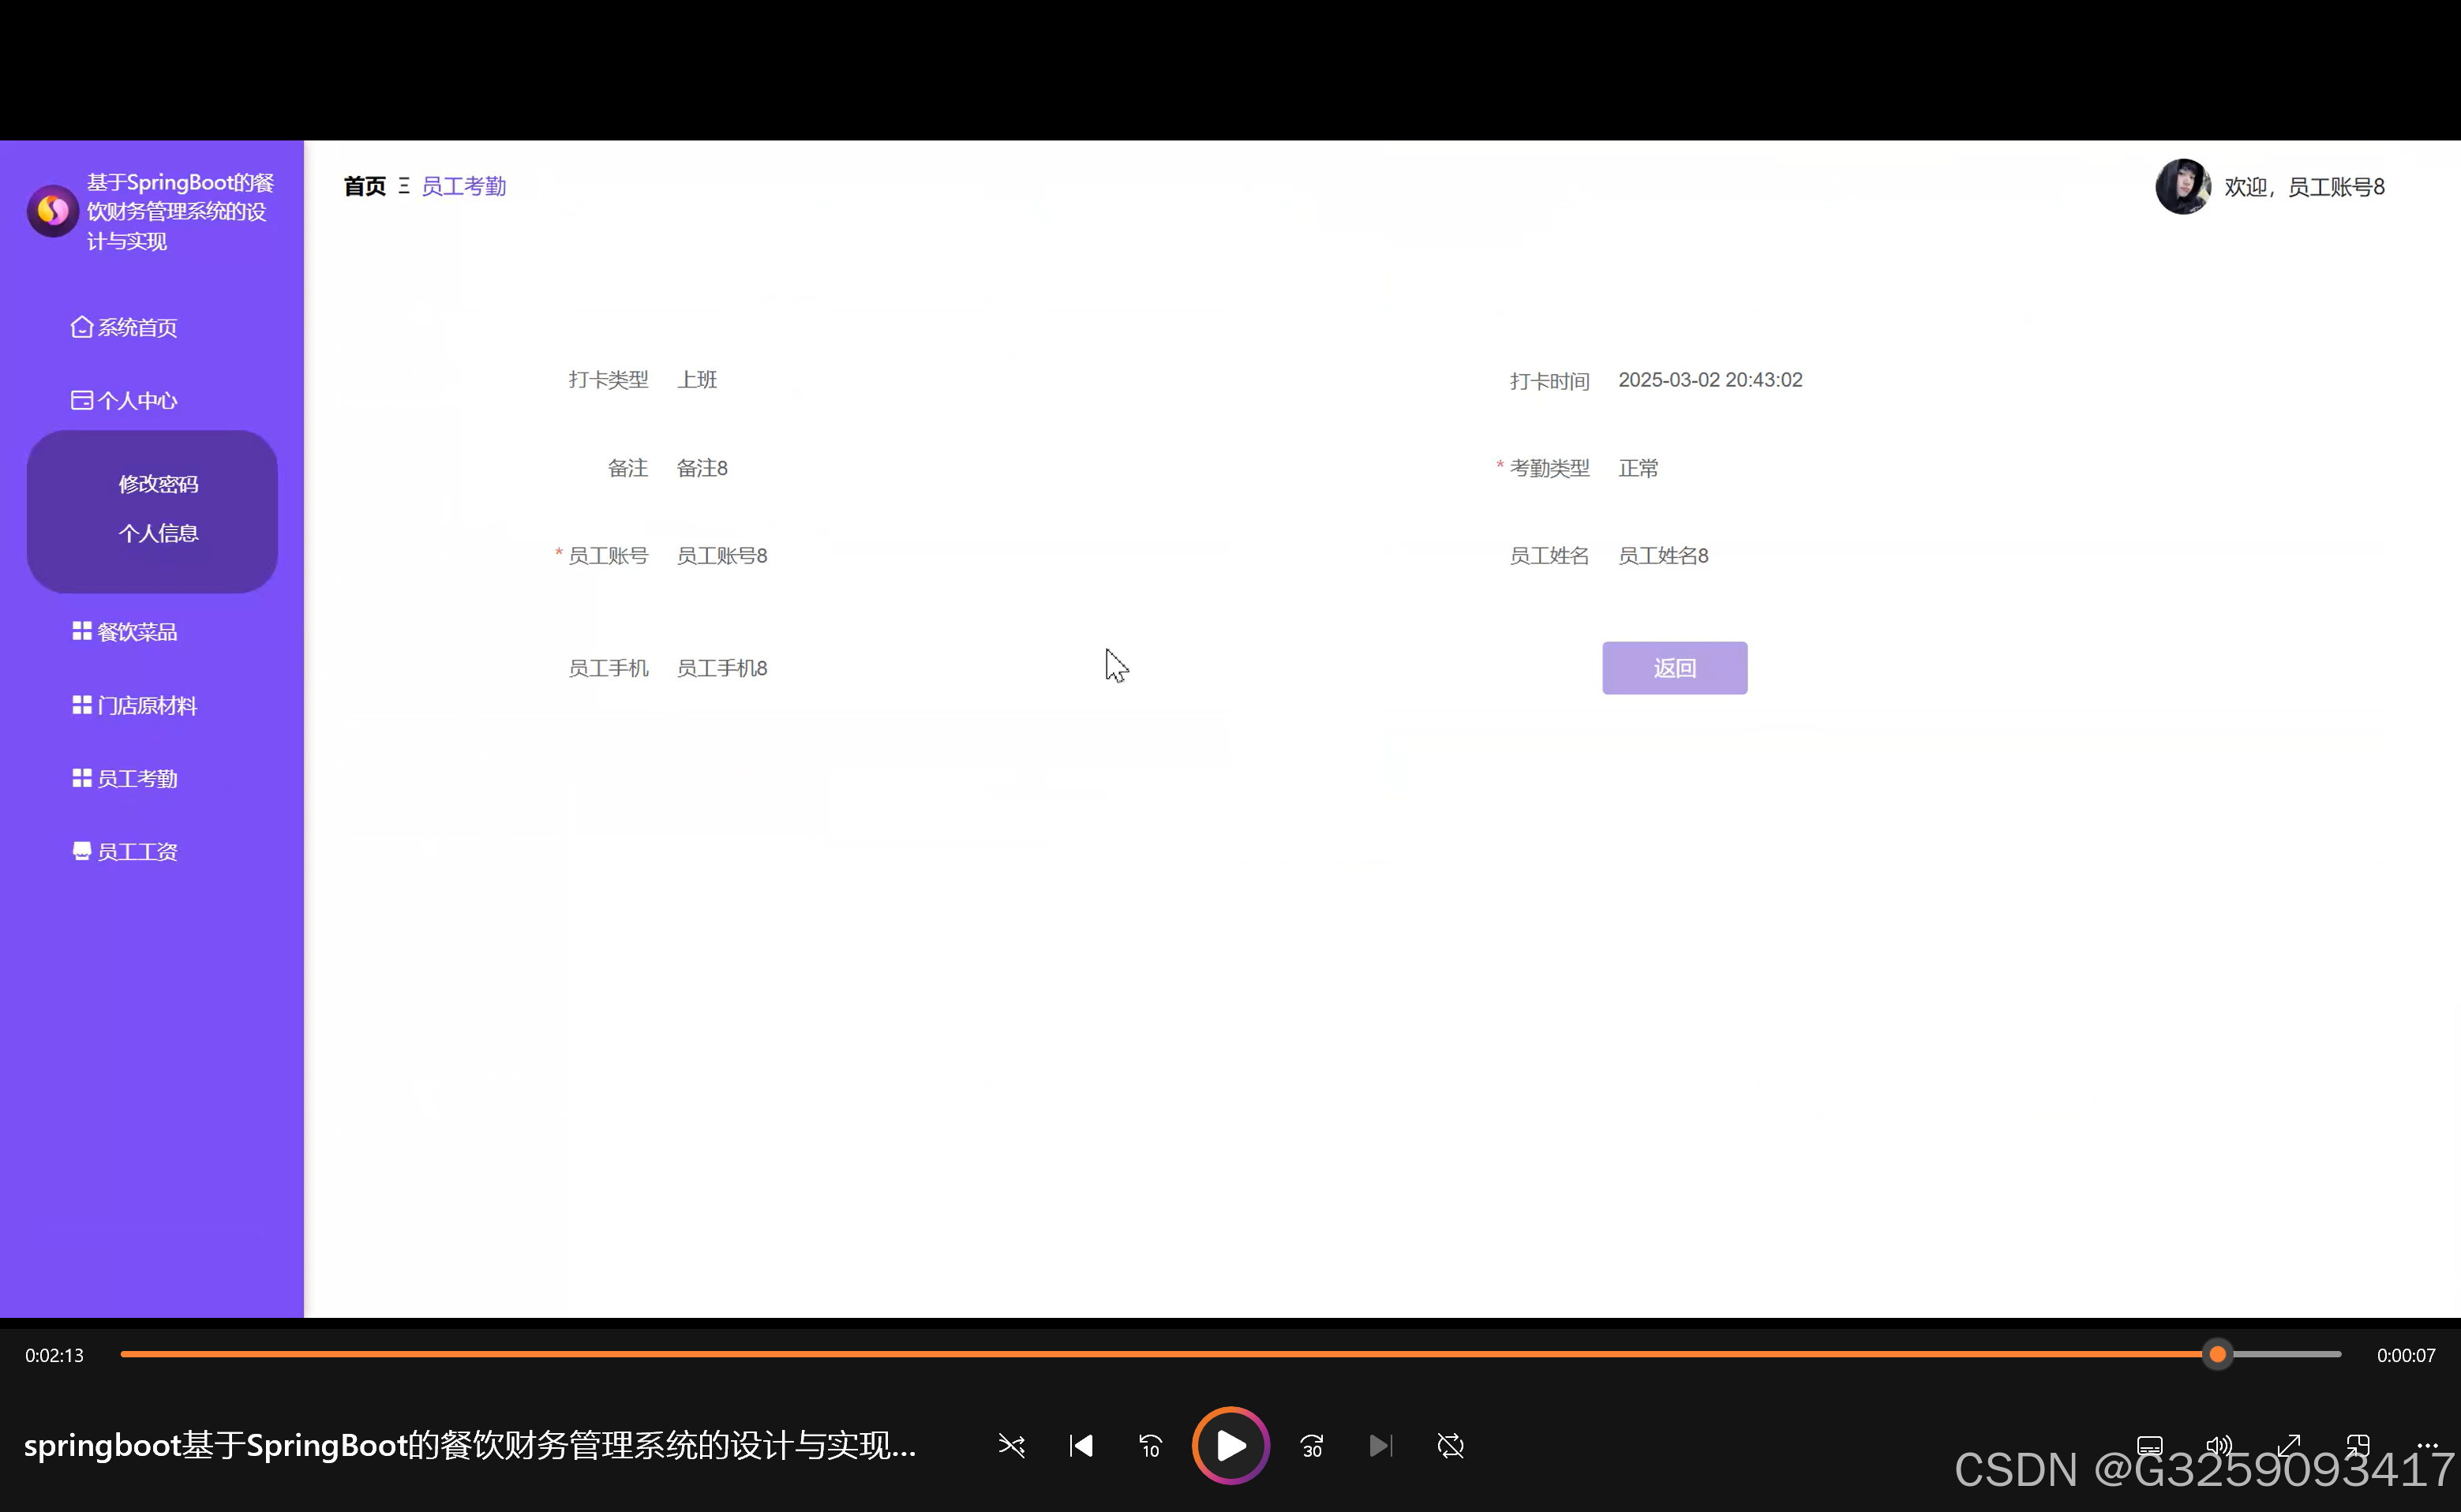Click the 备注 value 备注8
The image size is (2461, 1512).
702,468
